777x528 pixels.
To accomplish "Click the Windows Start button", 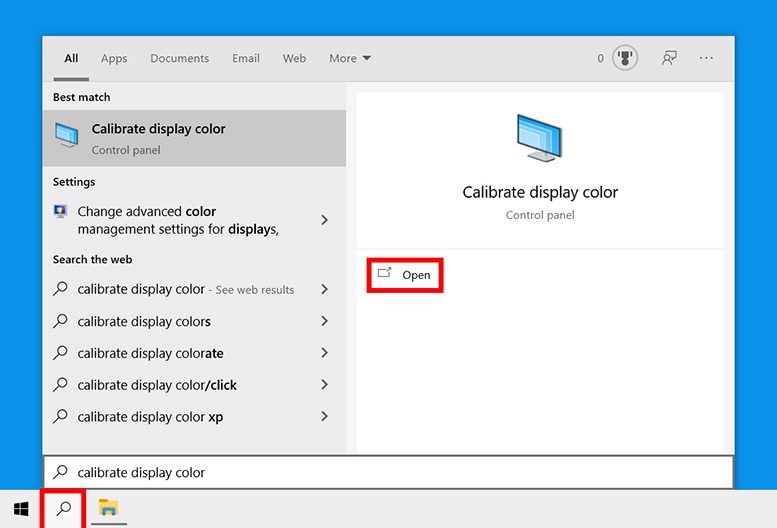I will (x=21, y=509).
